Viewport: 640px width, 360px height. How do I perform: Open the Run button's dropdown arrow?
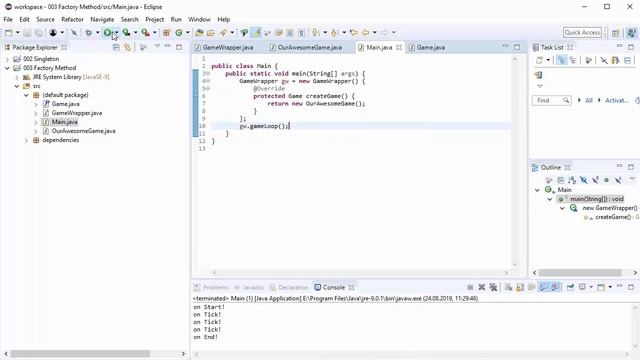[x=117, y=33]
